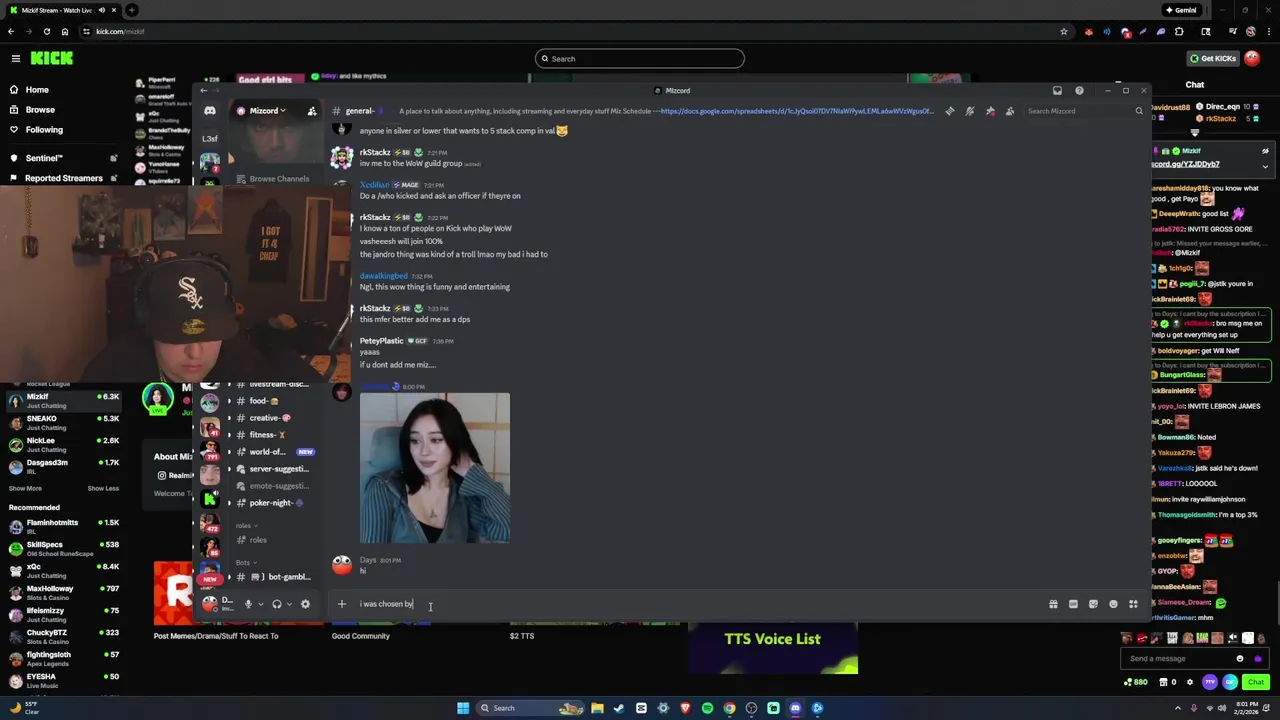Open Google Docs schedule link in channel topic
Screen dimensions: 1280x720
tap(797, 111)
